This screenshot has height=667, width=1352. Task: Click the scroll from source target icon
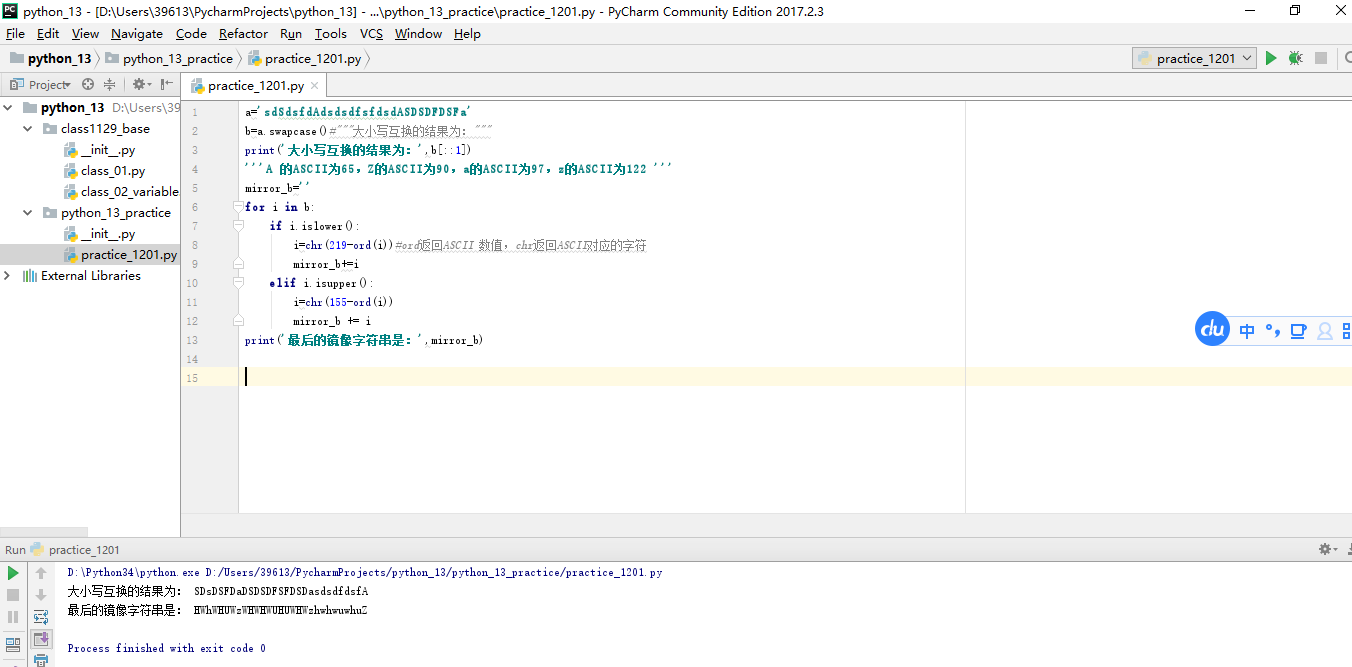point(88,85)
